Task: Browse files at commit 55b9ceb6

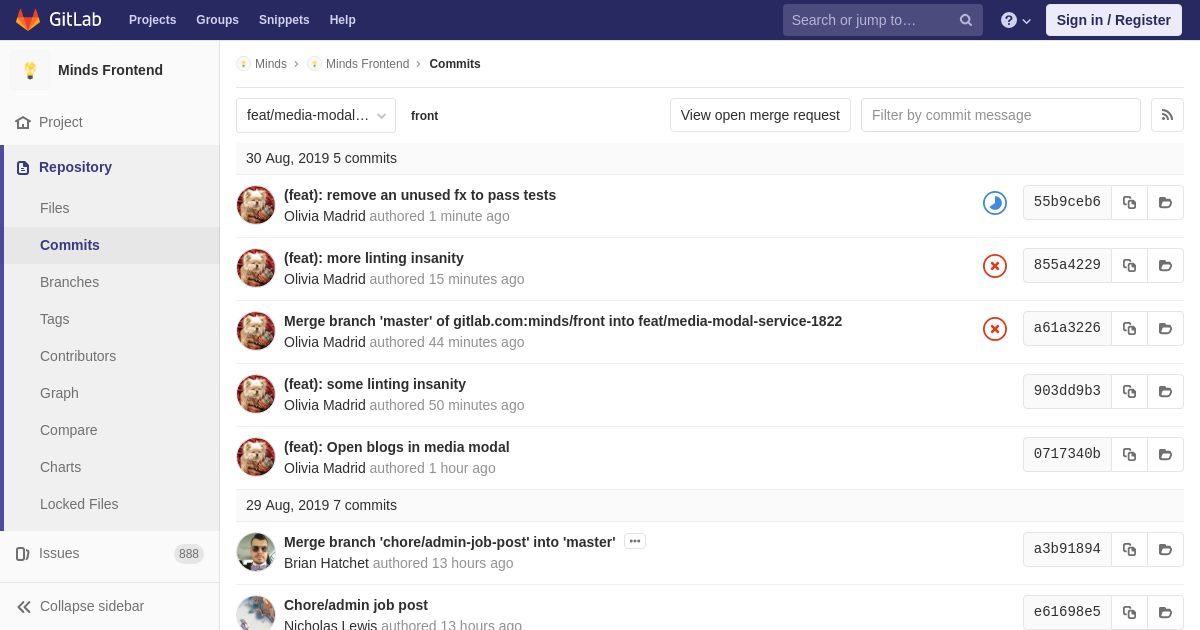Action: 1165,202
